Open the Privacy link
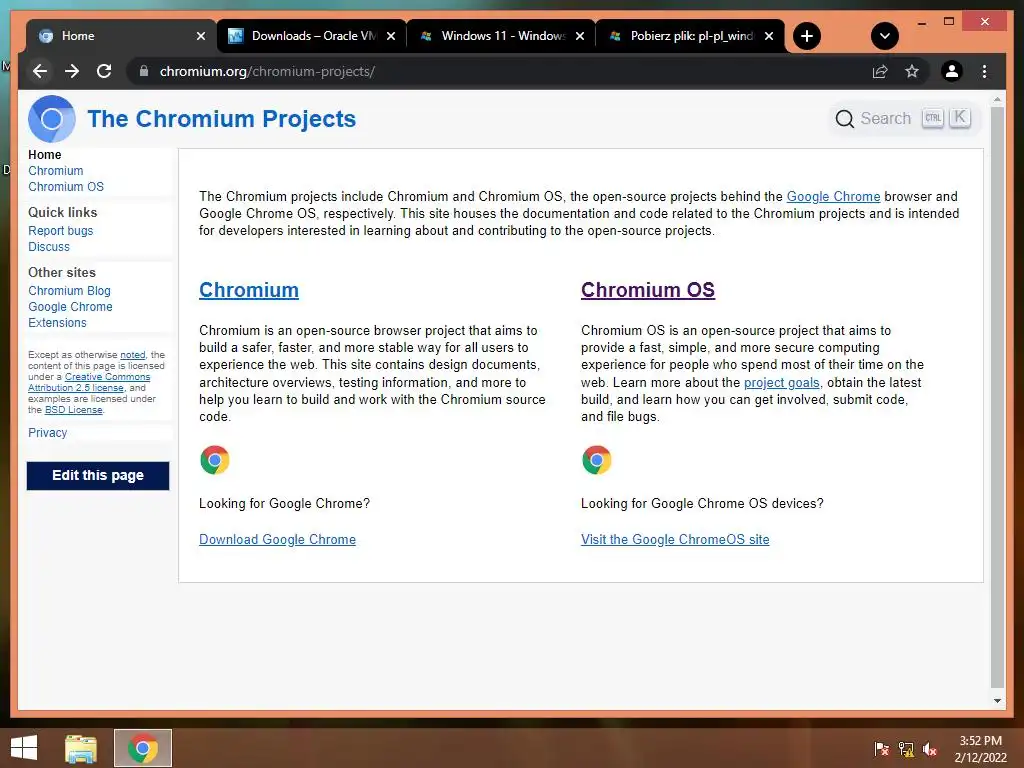This screenshot has width=1024, height=768. tap(48, 432)
